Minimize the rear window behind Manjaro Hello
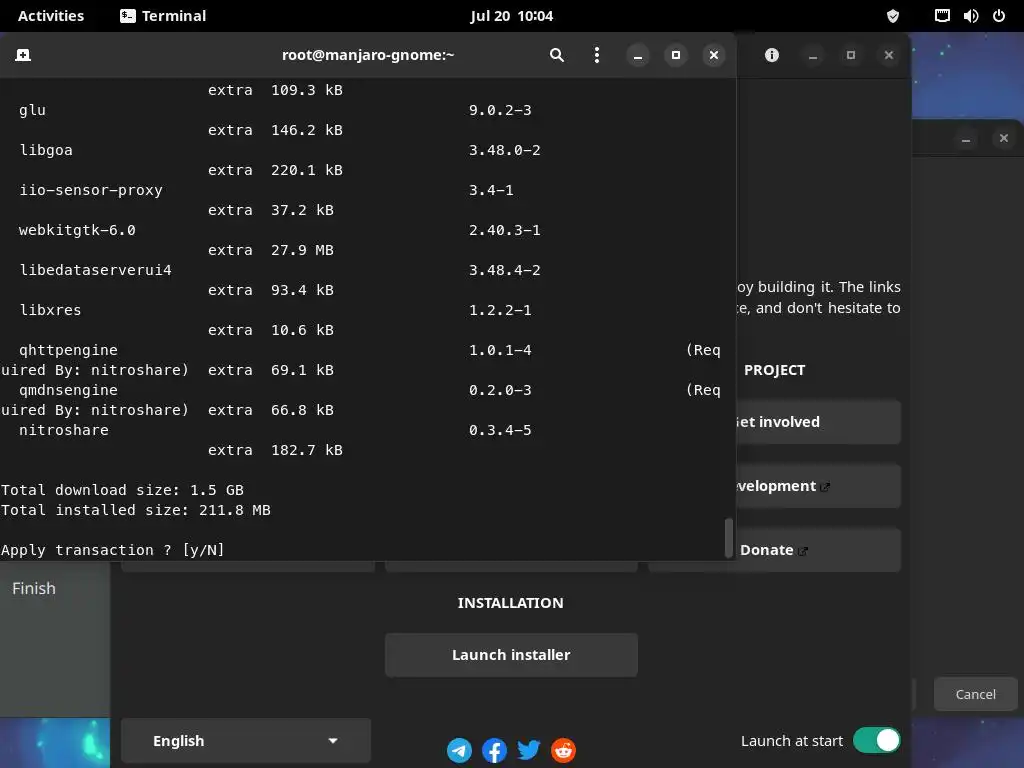 point(966,138)
